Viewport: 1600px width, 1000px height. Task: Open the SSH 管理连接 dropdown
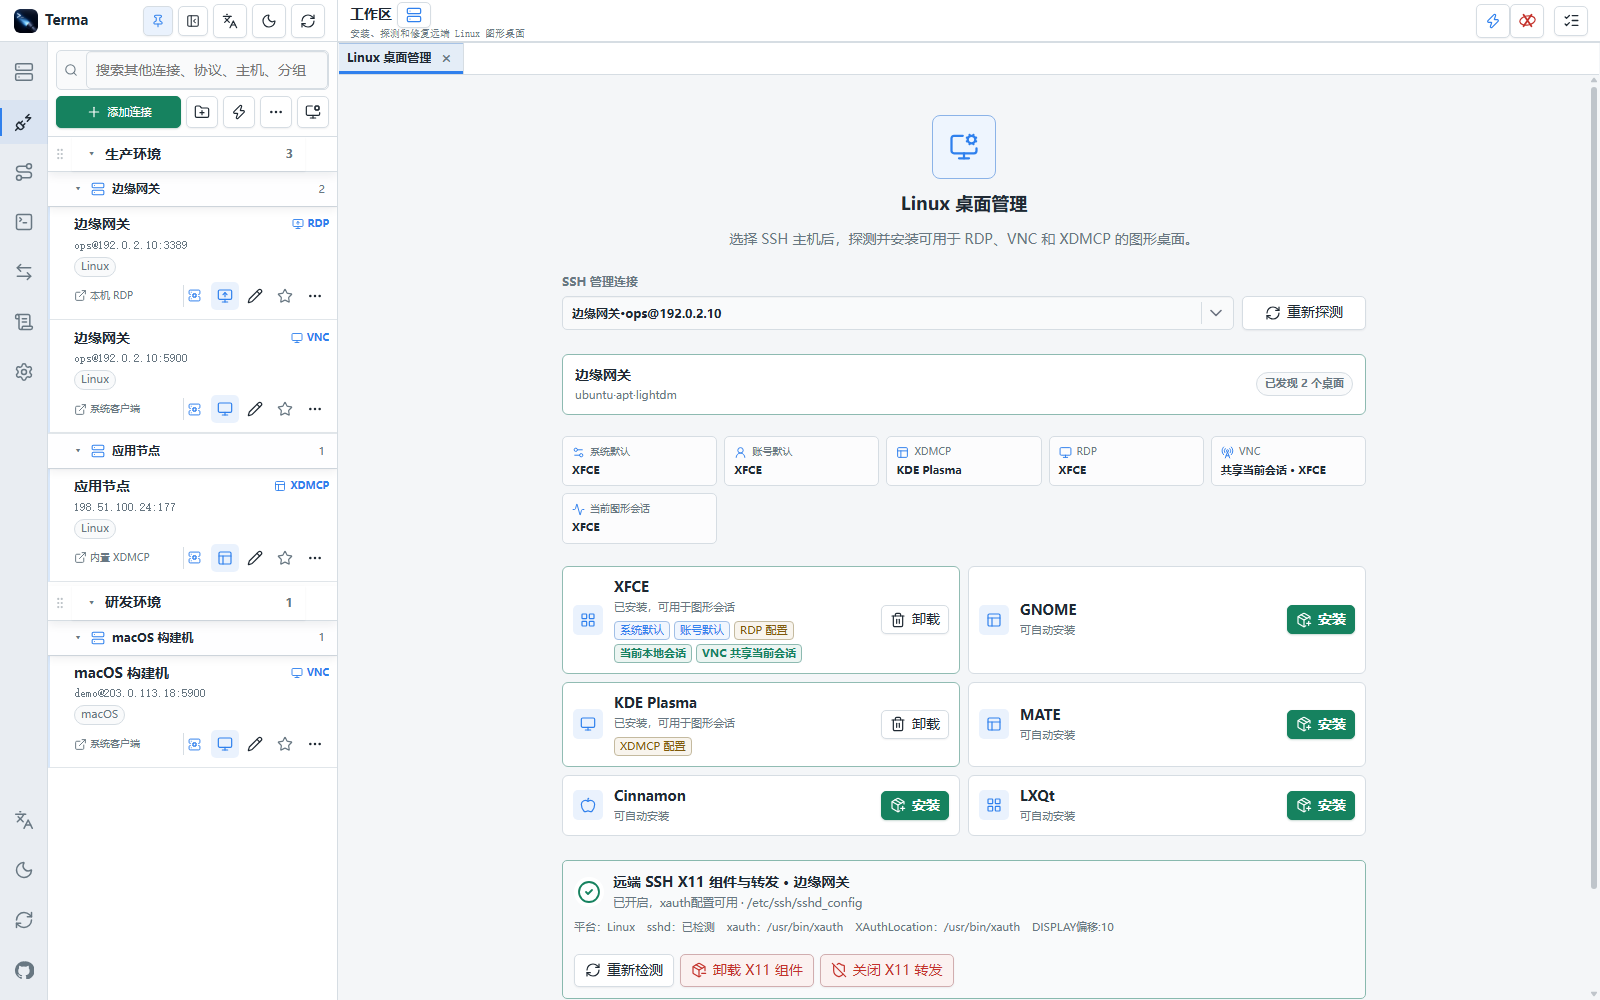[x=898, y=313]
